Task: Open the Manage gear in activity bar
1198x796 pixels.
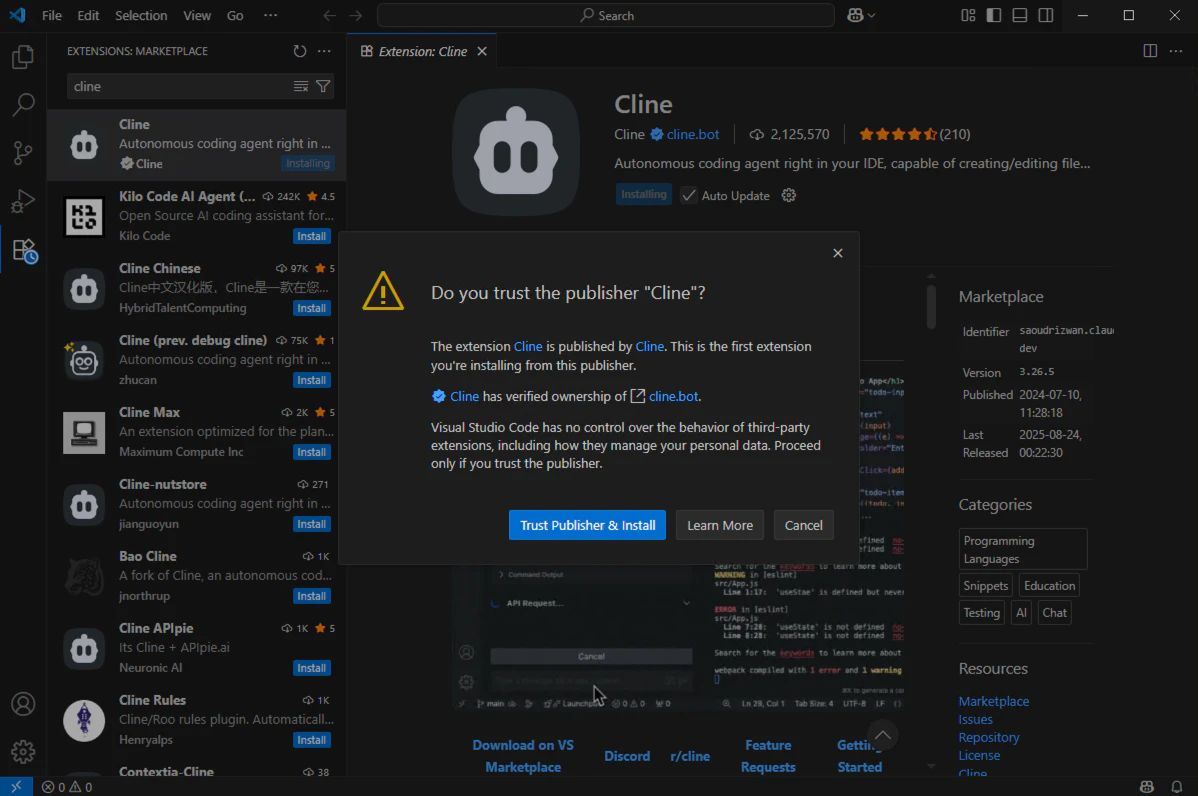Action: pos(23,752)
